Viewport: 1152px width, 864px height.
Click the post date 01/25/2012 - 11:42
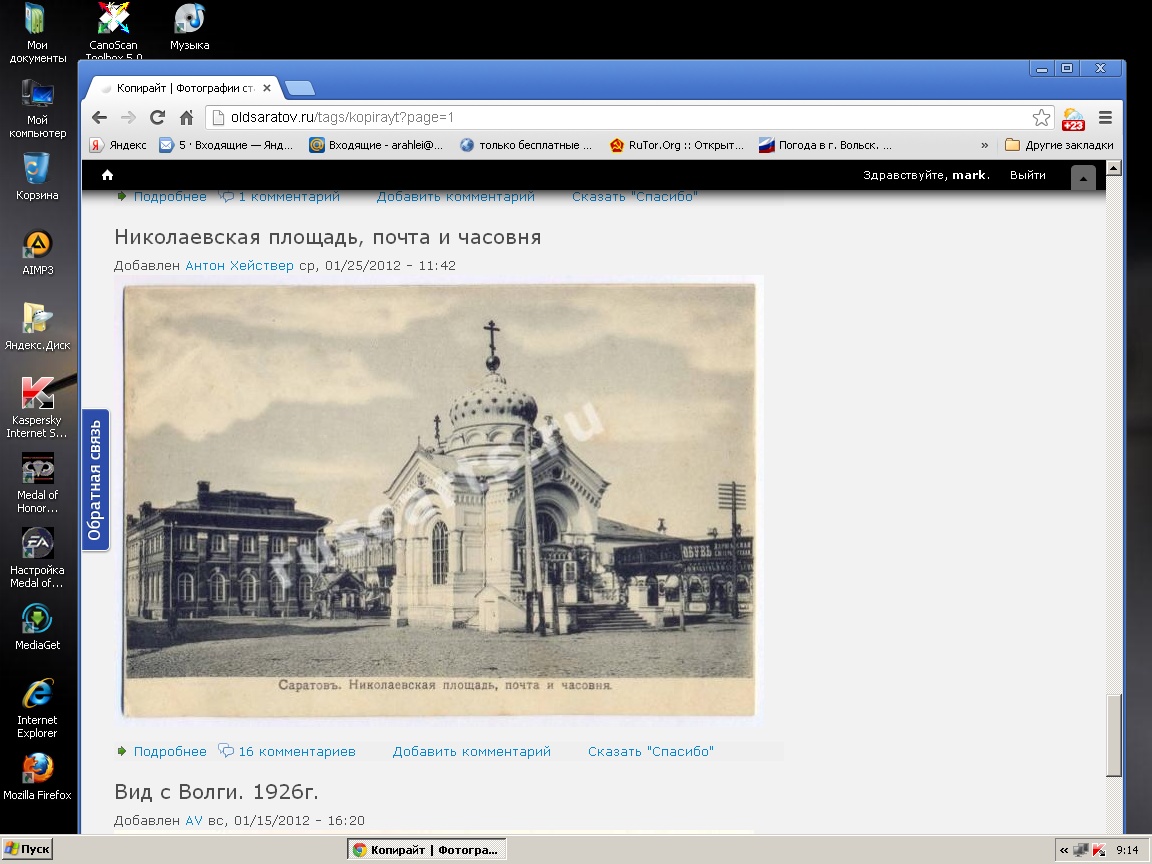pos(390,265)
